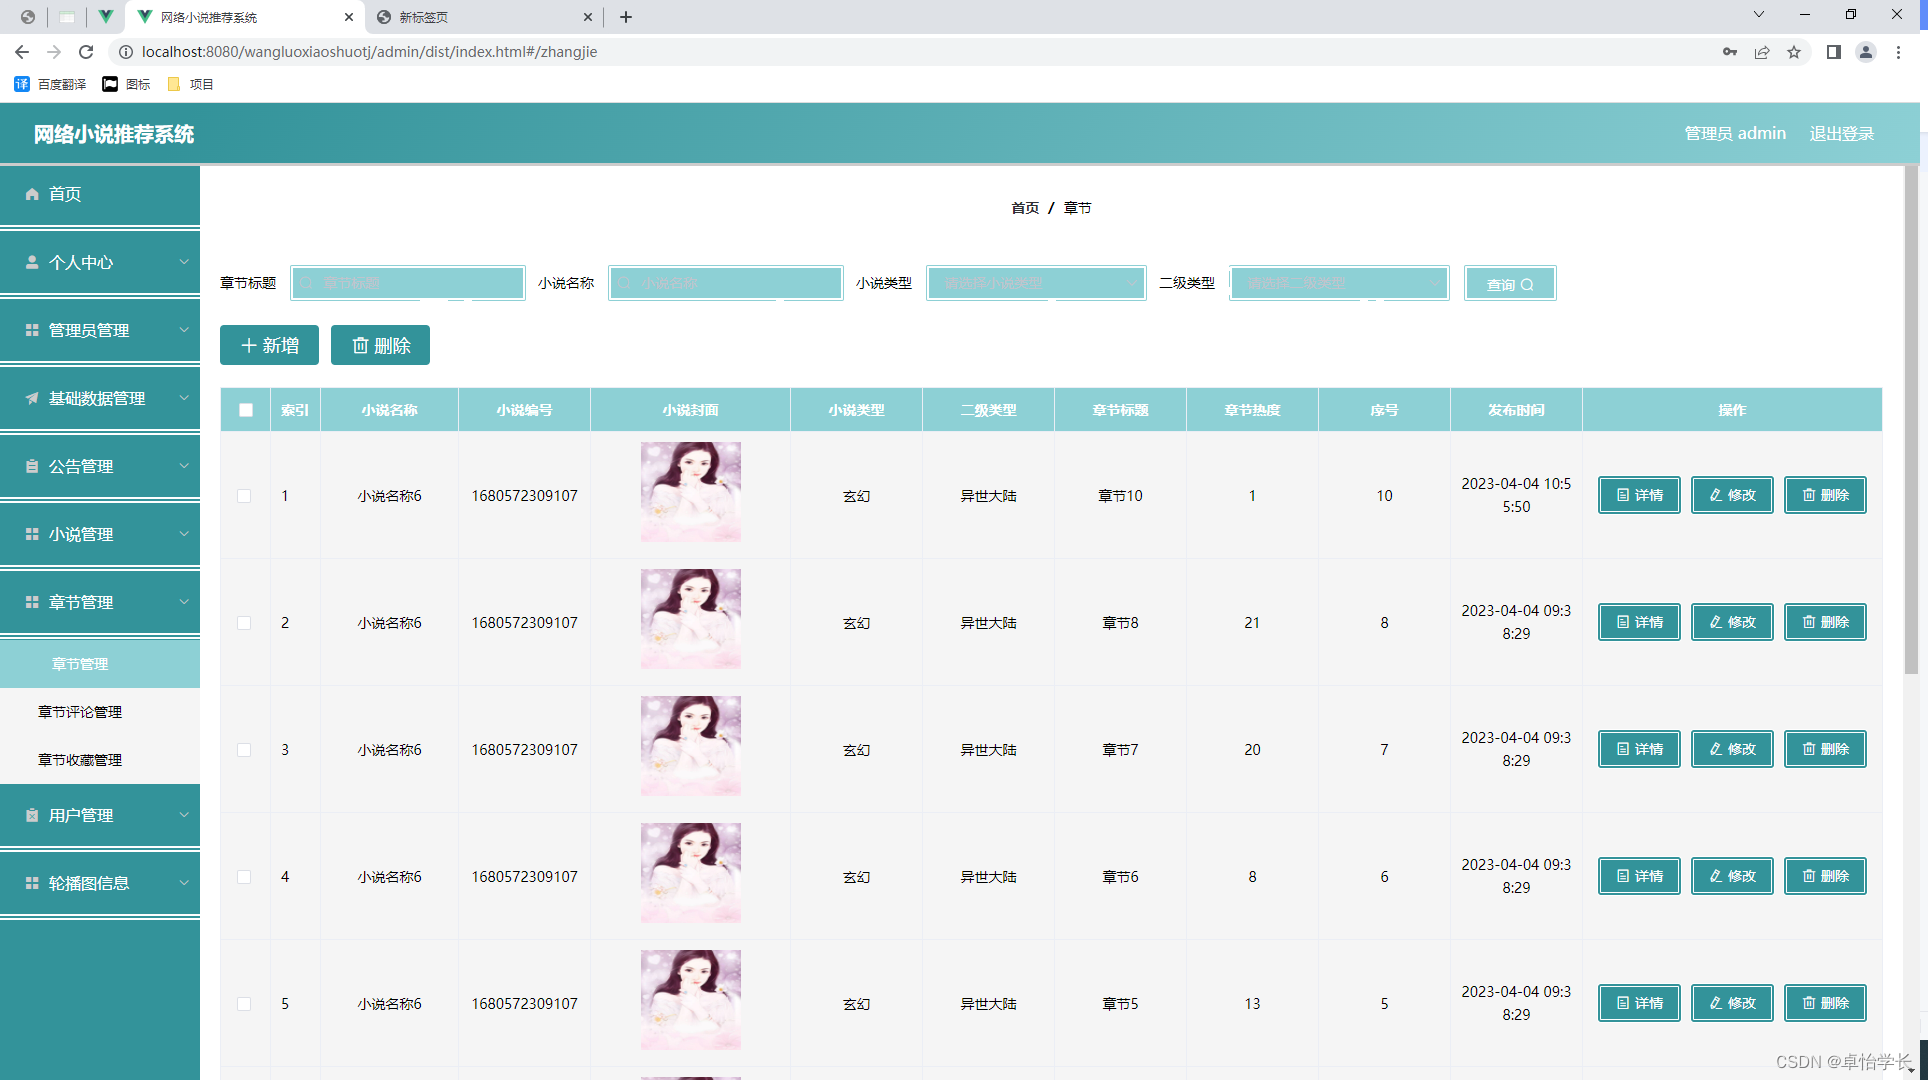
Task: Click the home icon beside 首页 in sidebar
Action: pyautogui.click(x=32, y=194)
